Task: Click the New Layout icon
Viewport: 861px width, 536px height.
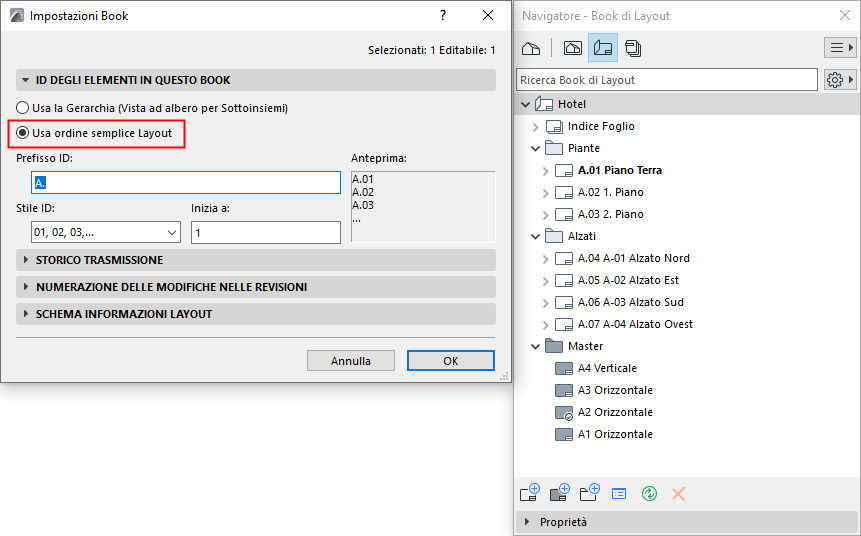Action: pos(530,493)
